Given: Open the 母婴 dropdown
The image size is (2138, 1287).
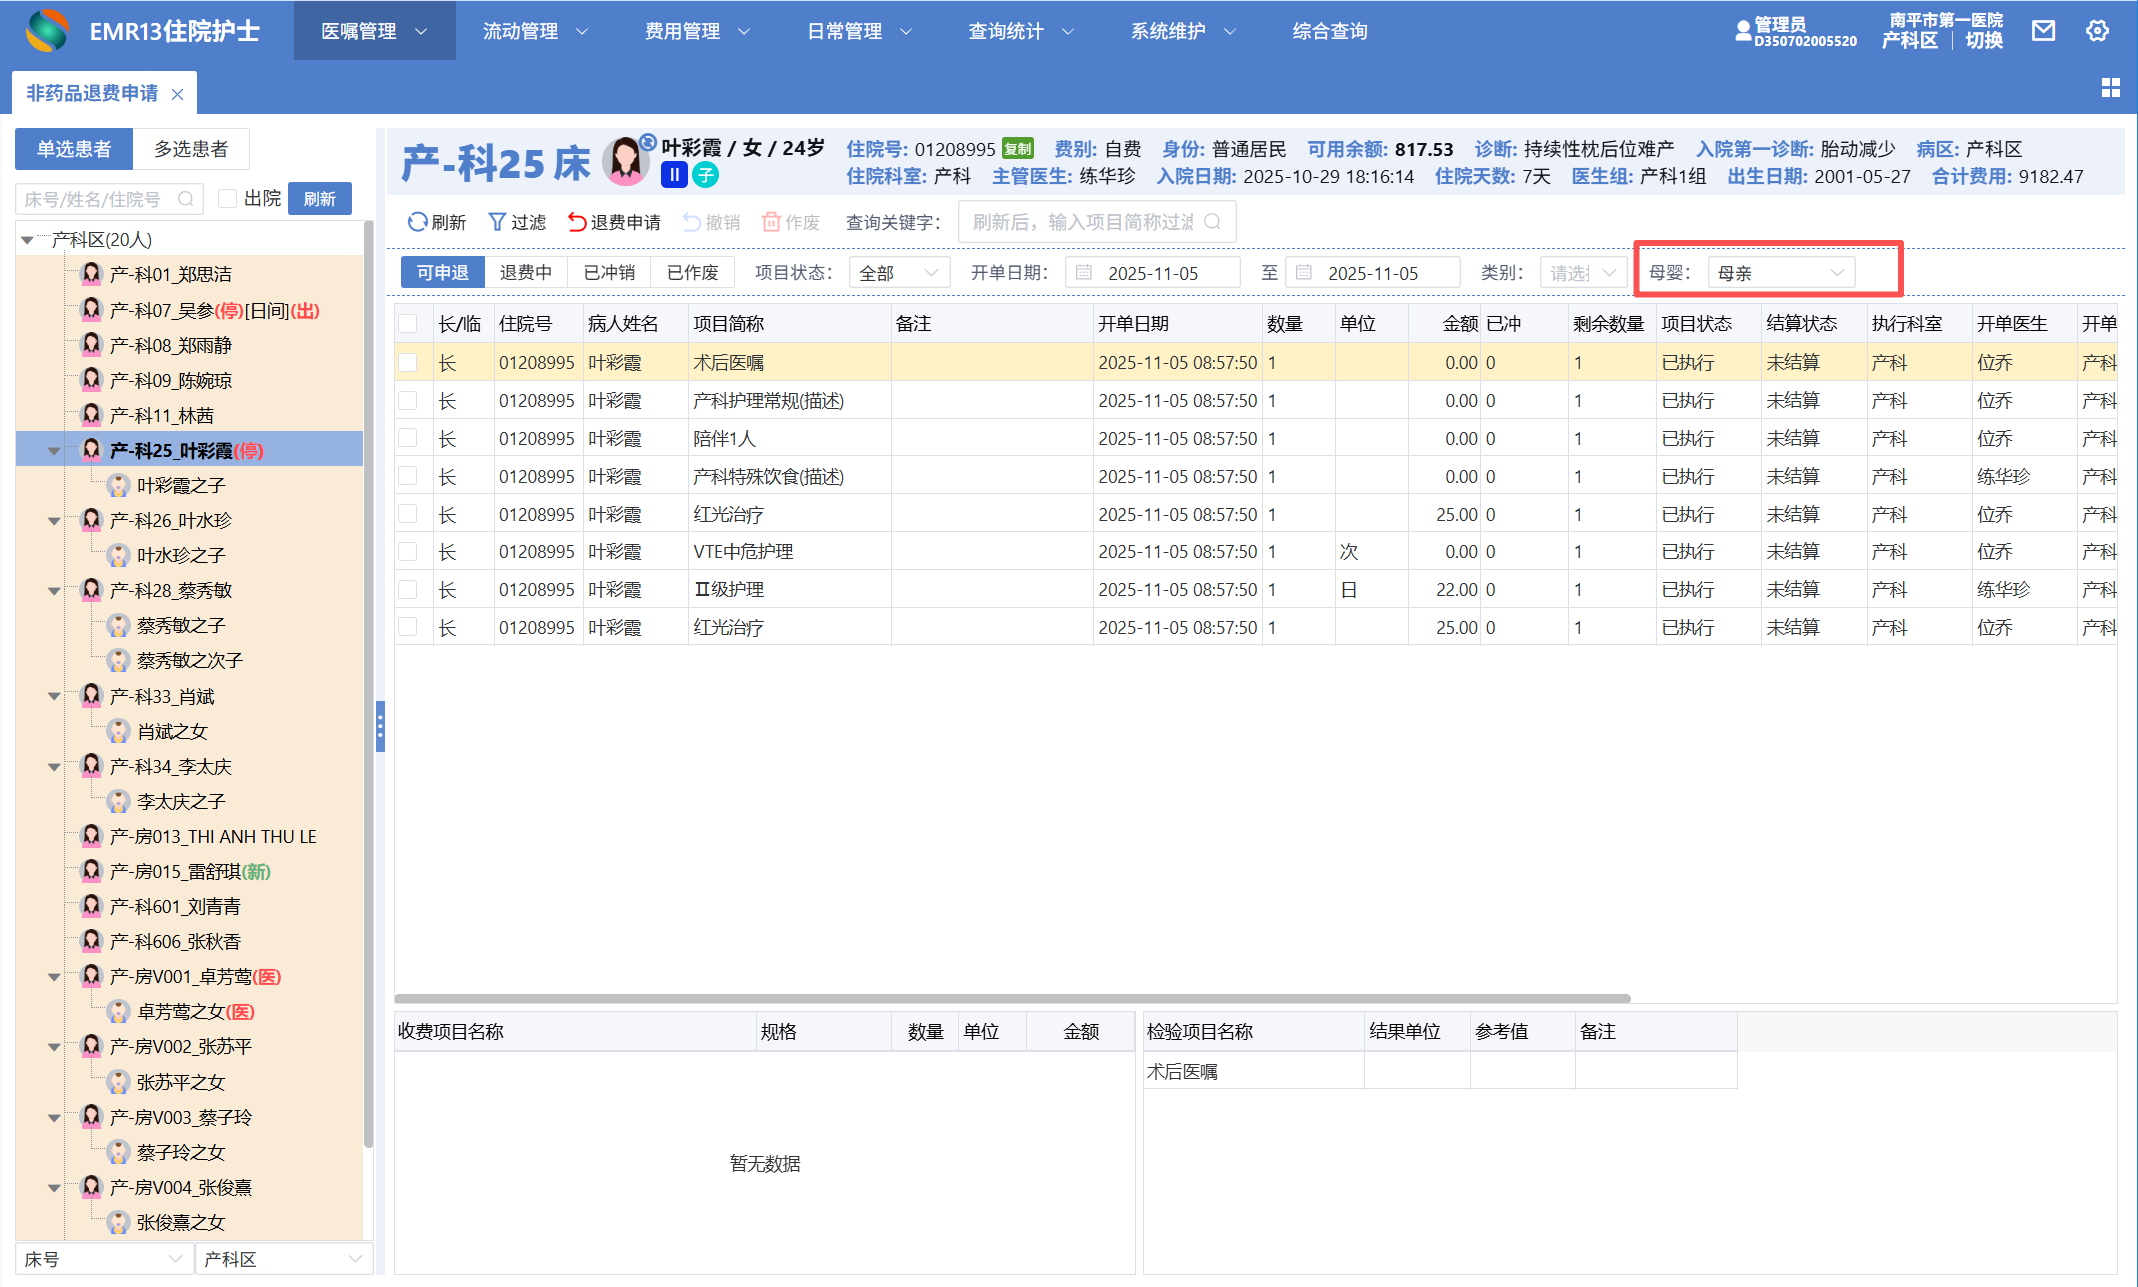Looking at the screenshot, I should pos(1780,273).
